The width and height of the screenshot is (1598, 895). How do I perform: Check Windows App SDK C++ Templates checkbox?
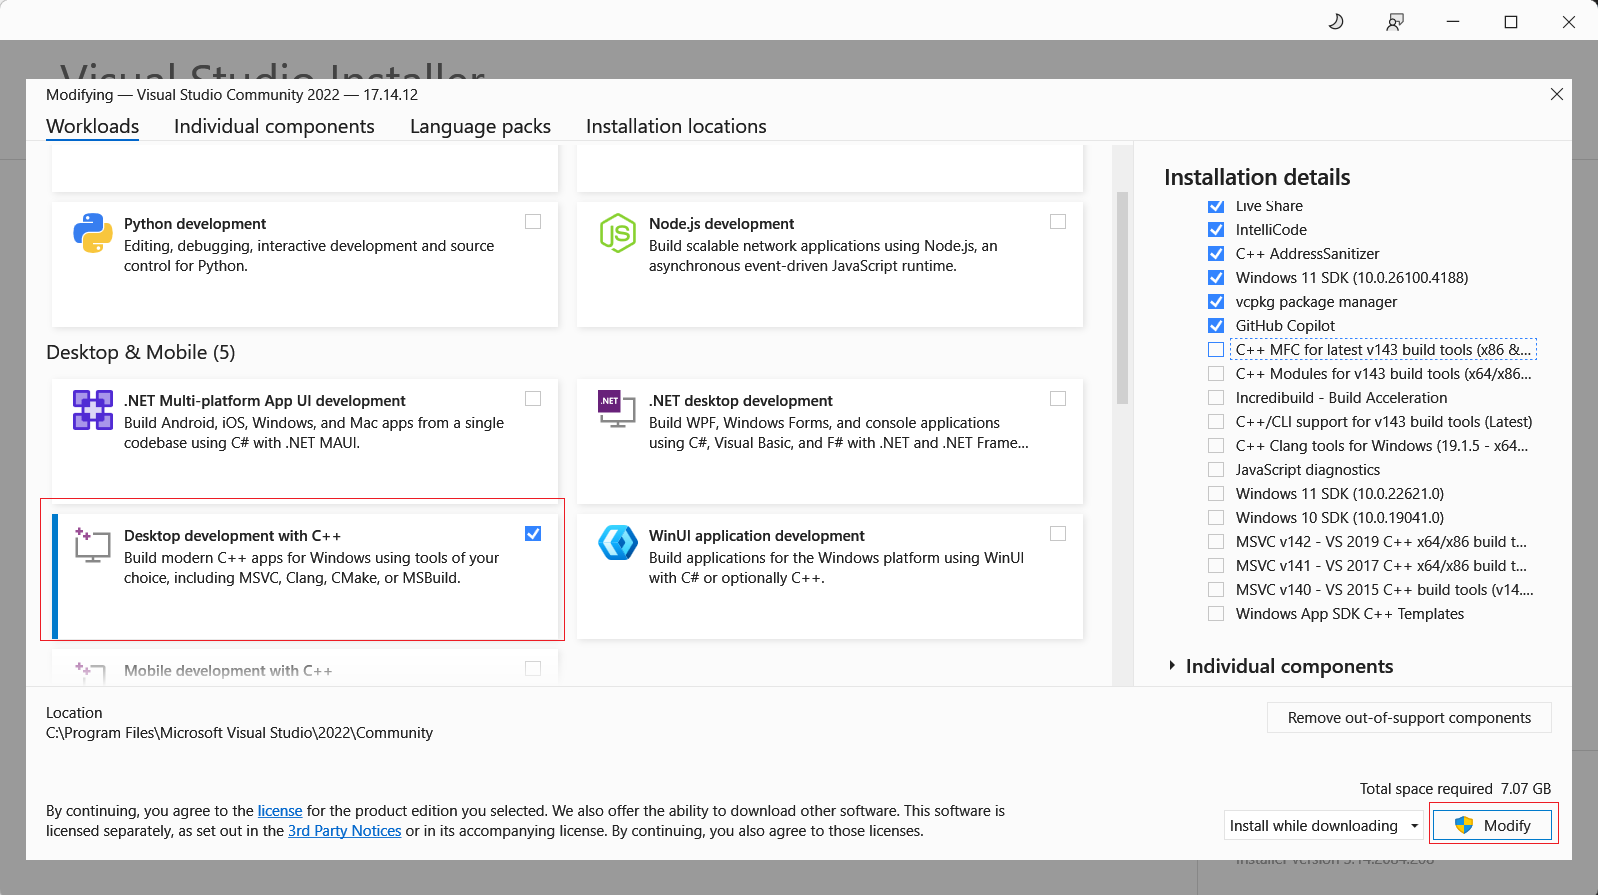[1216, 614]
